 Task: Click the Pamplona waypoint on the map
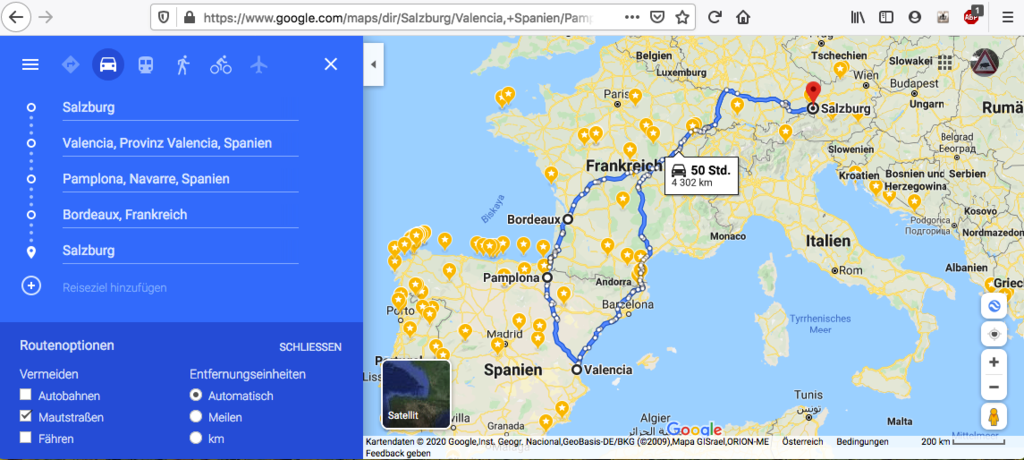547,278
